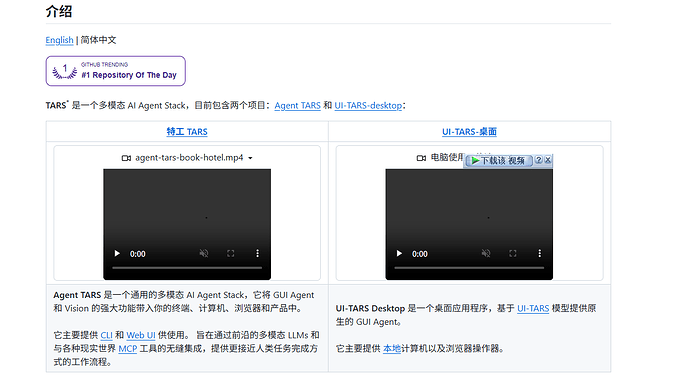
Task: Seek on the agent-tars-book-hotel video progress bar
Action: coord(187,268)
